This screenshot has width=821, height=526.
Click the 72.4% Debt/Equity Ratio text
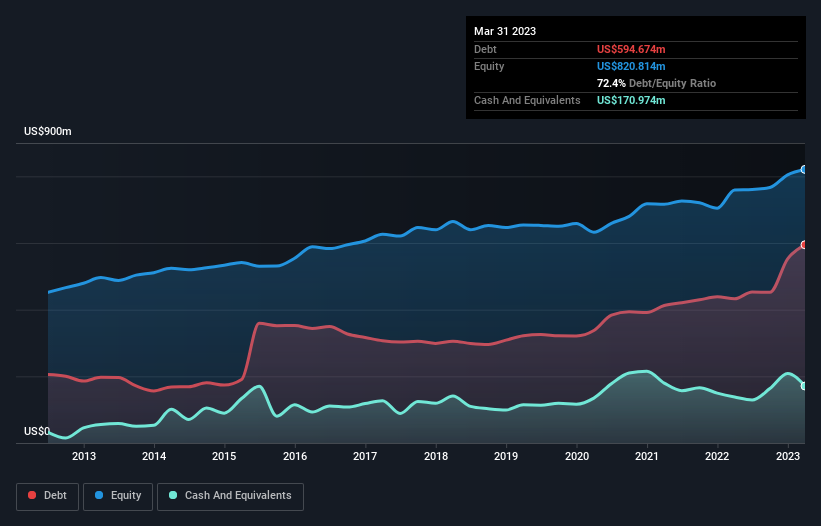(656, 83)
